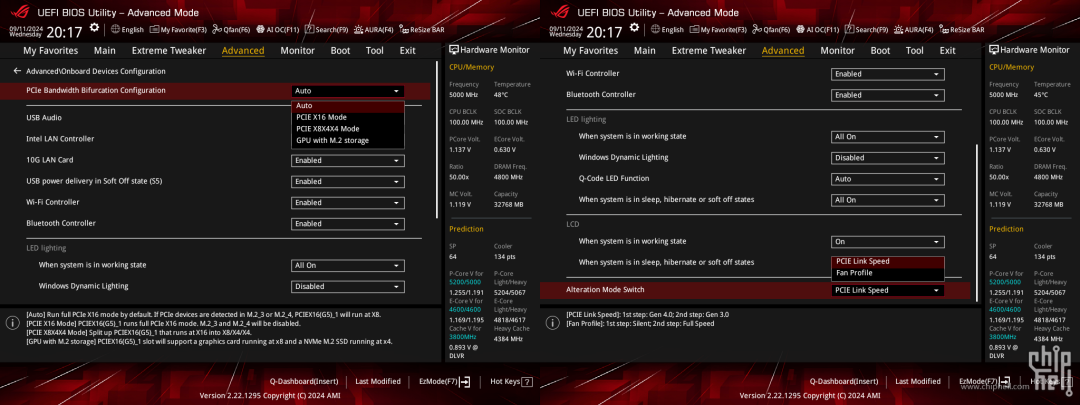1080x405 pixels.
Task: Toggle ReSize BAR in left window
Action: (422, 30)
